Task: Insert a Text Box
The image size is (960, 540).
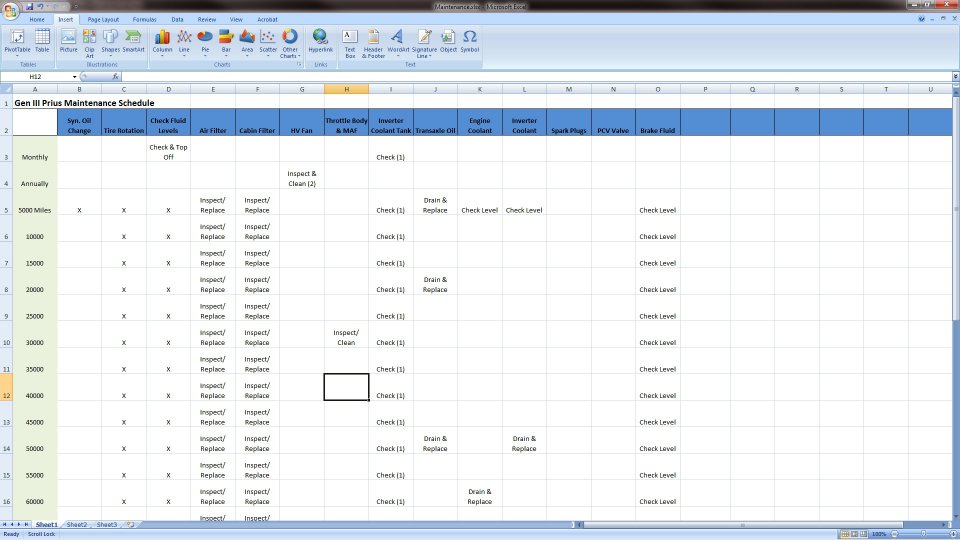Action: tap(350, 43)
